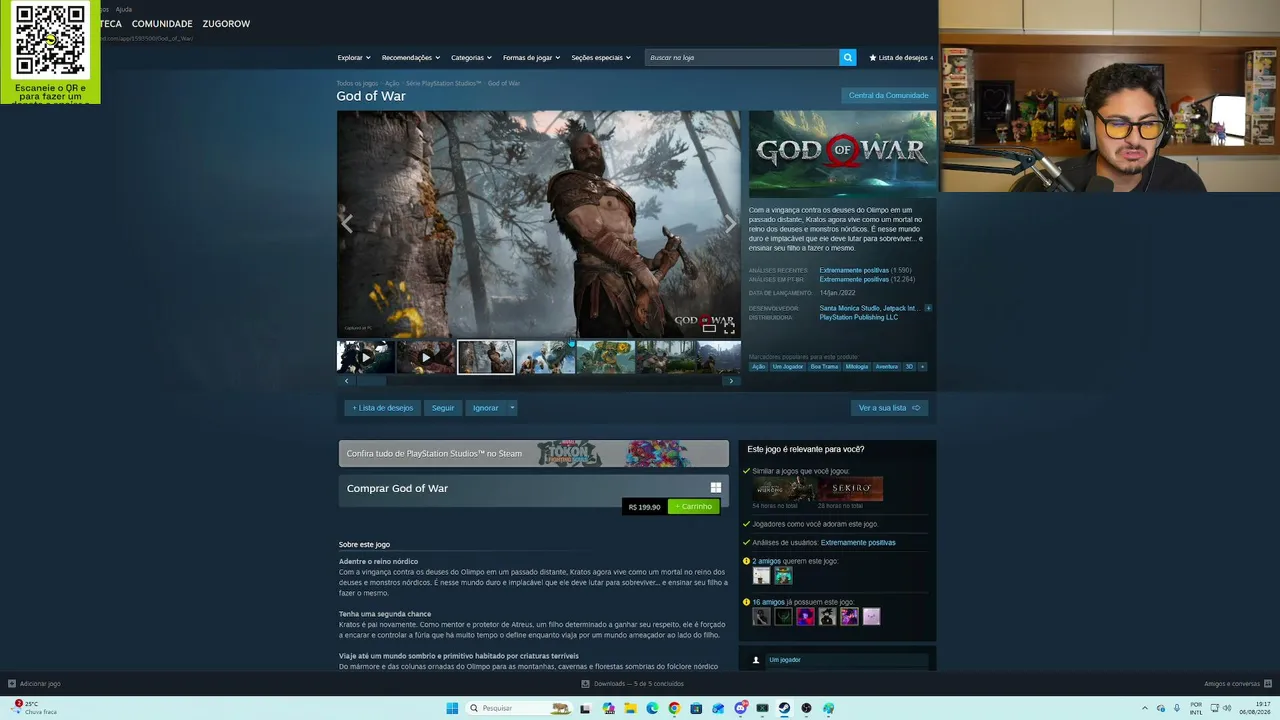Select the Mitologia tag
The image size is (1280, 720).
tap(857, 367)
